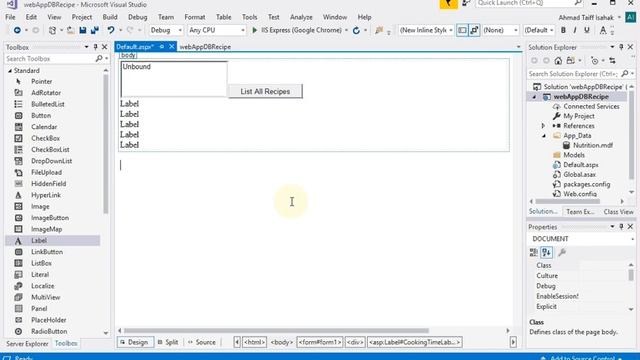This screenshot has width=640, height=360.
Task: Open the Format menu
Action: tap(195, 17)
